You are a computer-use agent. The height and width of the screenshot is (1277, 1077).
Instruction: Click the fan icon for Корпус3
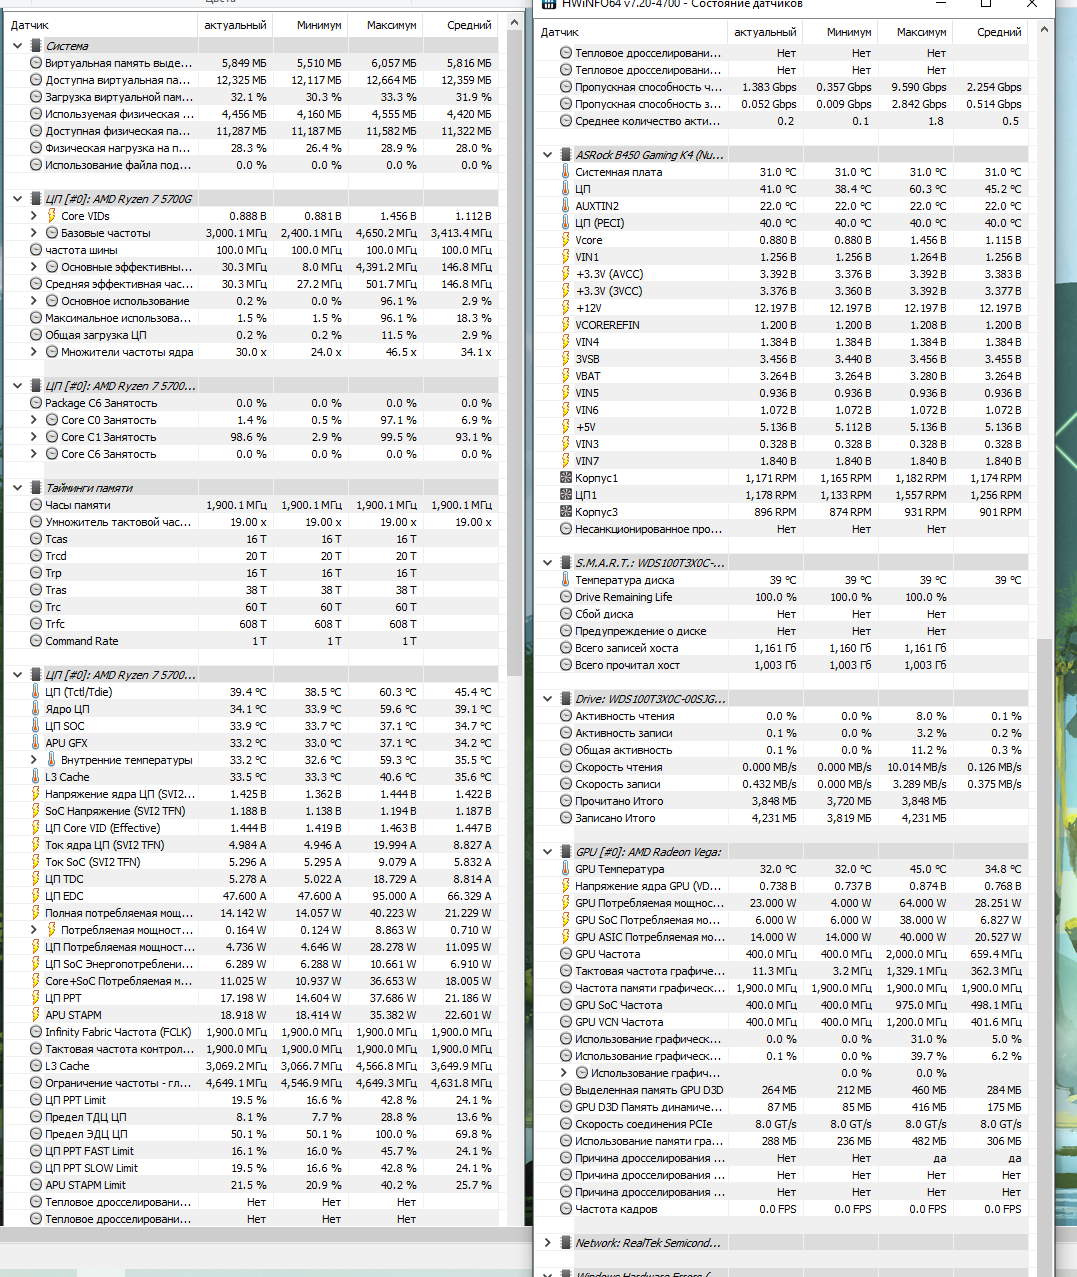pos(566,512)
